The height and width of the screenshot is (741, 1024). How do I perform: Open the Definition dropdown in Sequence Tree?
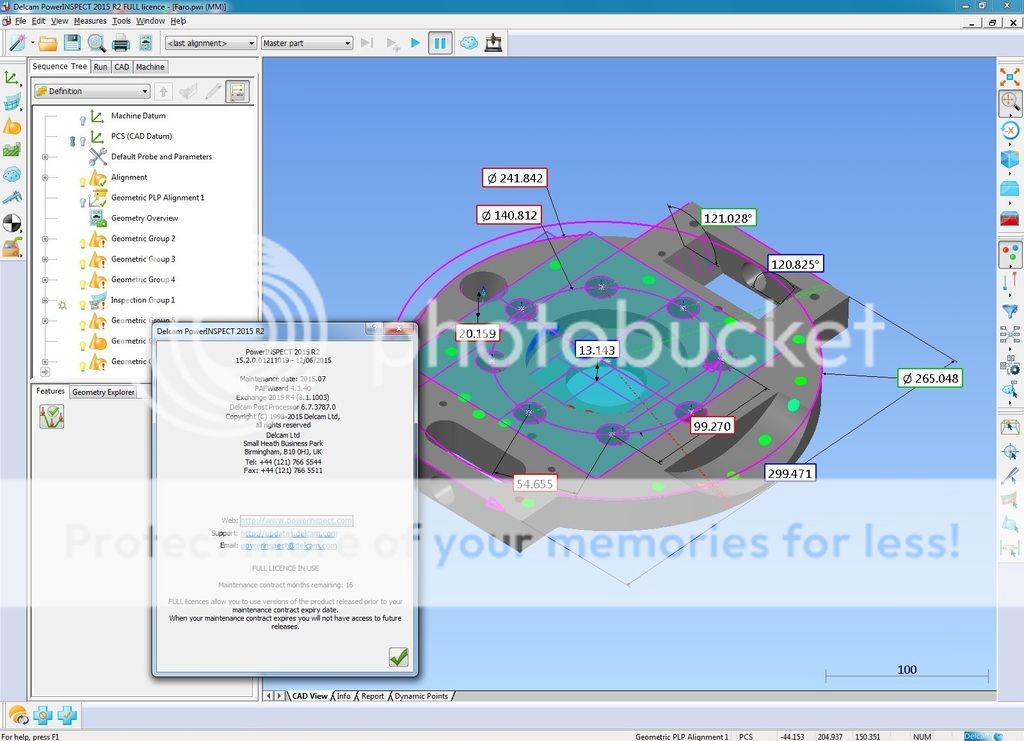coord(91,91)
